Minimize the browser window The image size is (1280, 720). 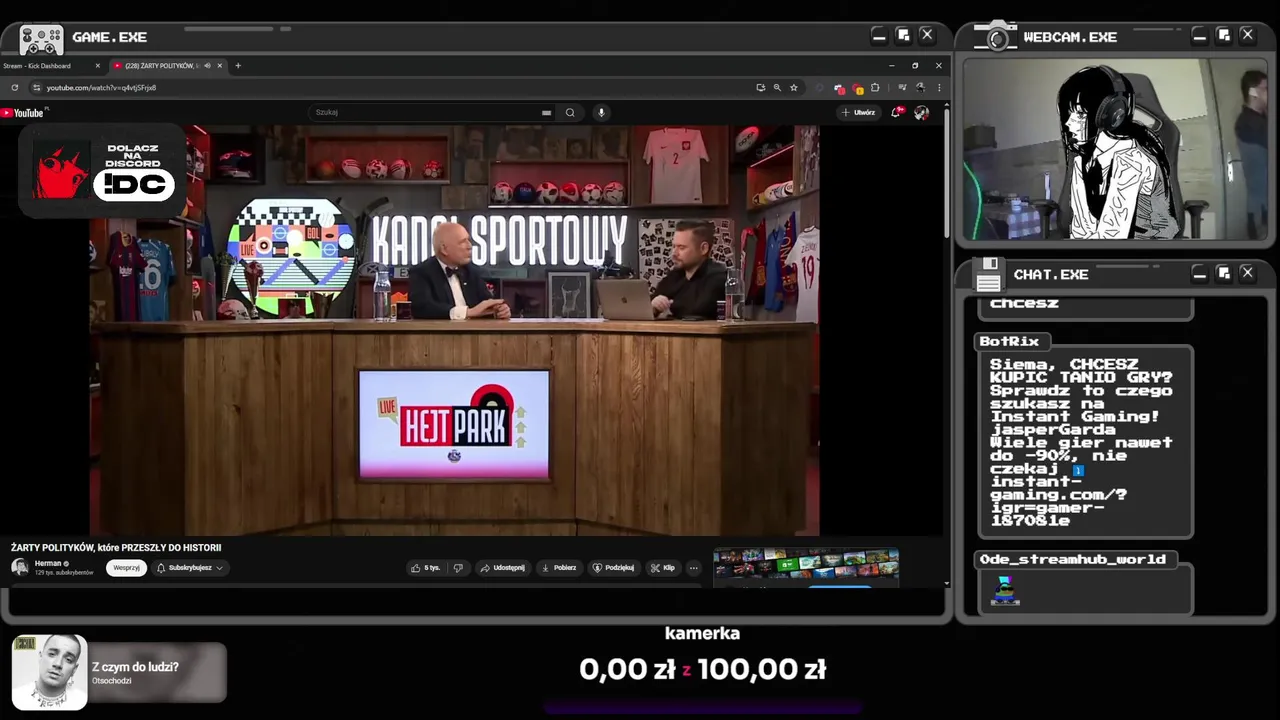click(891, 66)
